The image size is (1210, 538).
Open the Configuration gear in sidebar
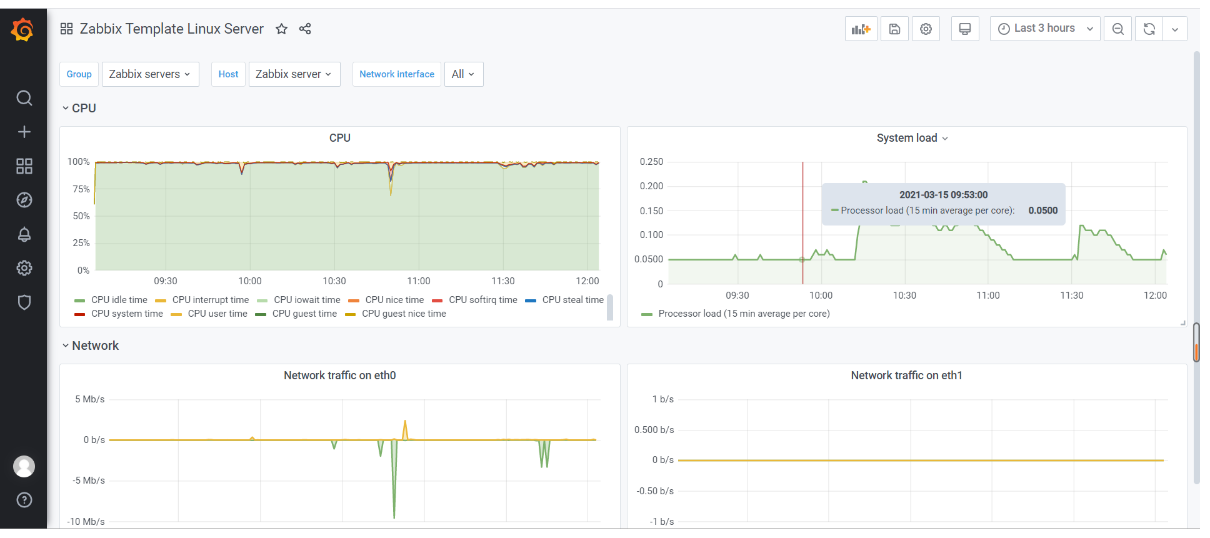pyautogui.click(x=24, y=268)
